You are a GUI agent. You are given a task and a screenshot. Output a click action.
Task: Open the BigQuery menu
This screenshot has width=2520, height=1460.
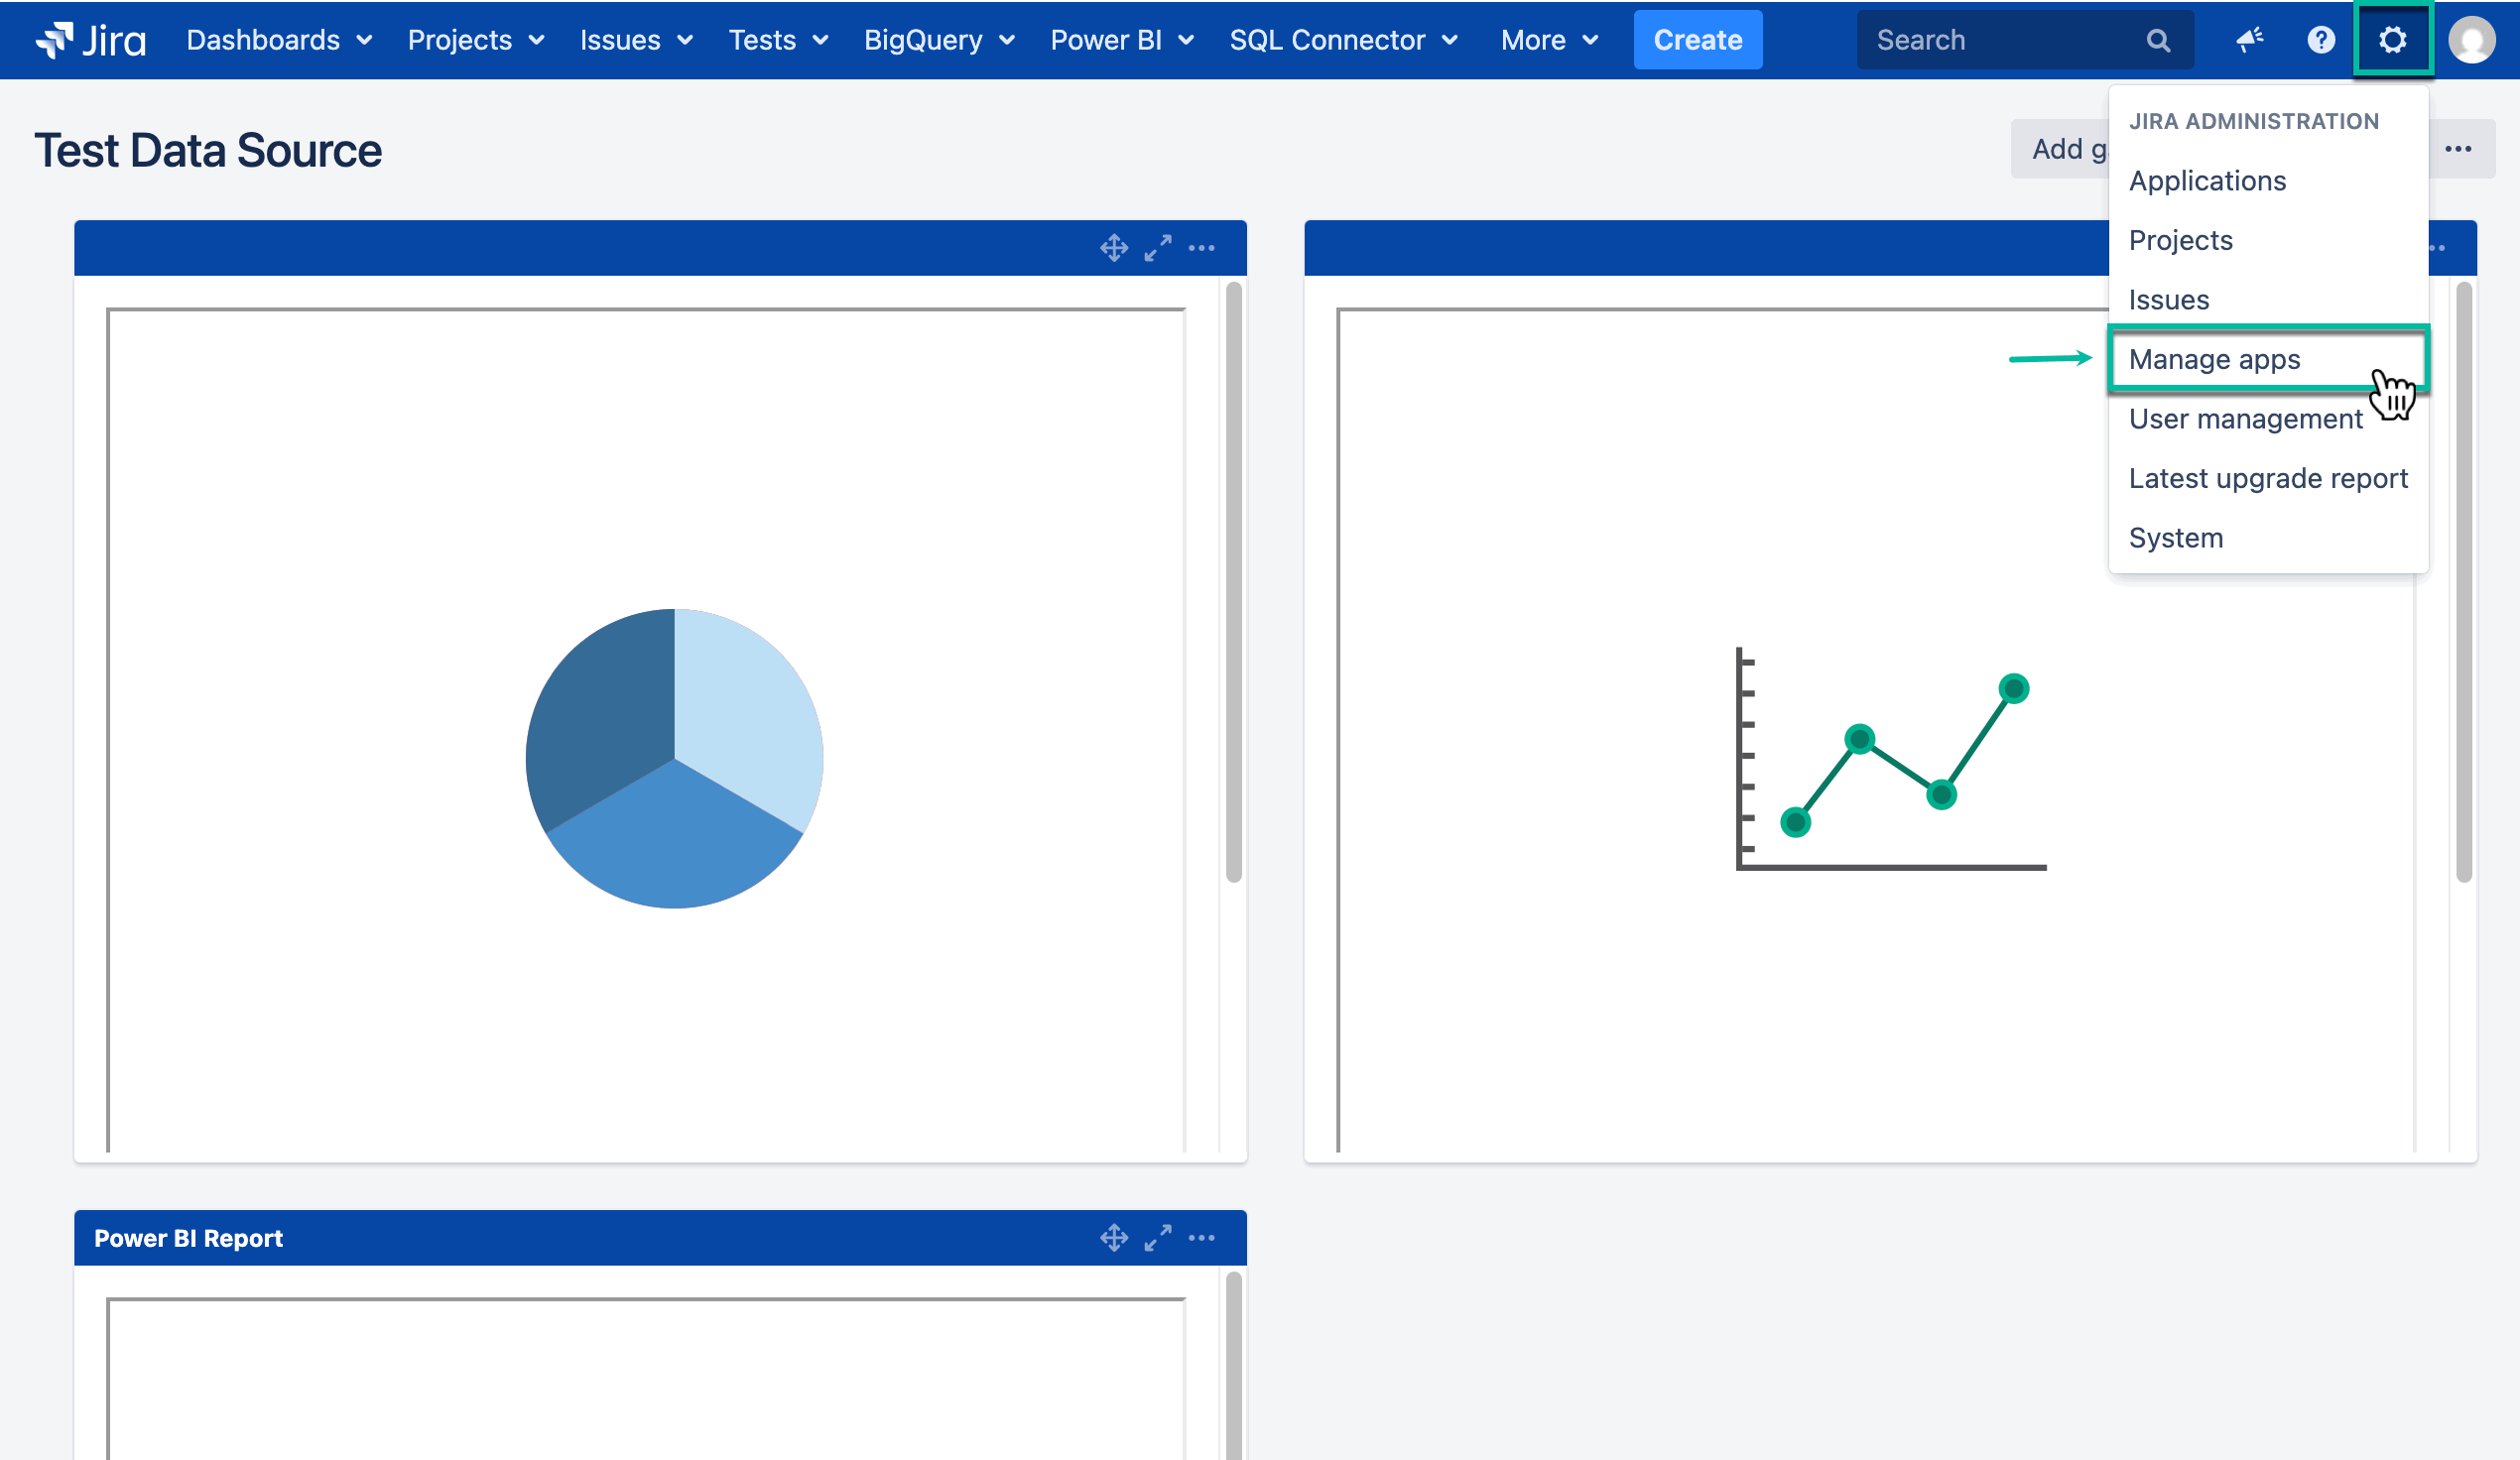[938, 40]
